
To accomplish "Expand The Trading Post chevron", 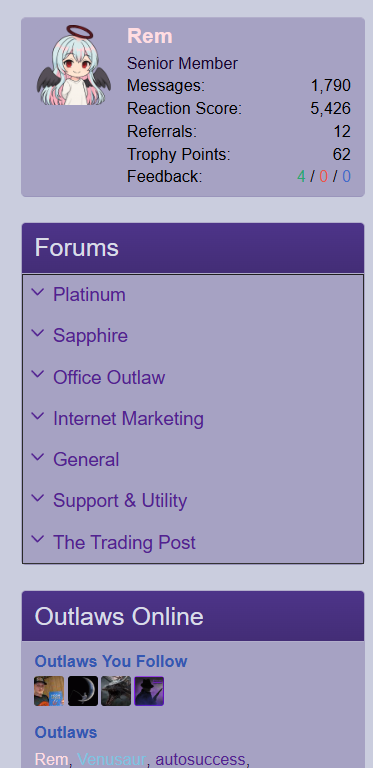I will tap(38, 540).
